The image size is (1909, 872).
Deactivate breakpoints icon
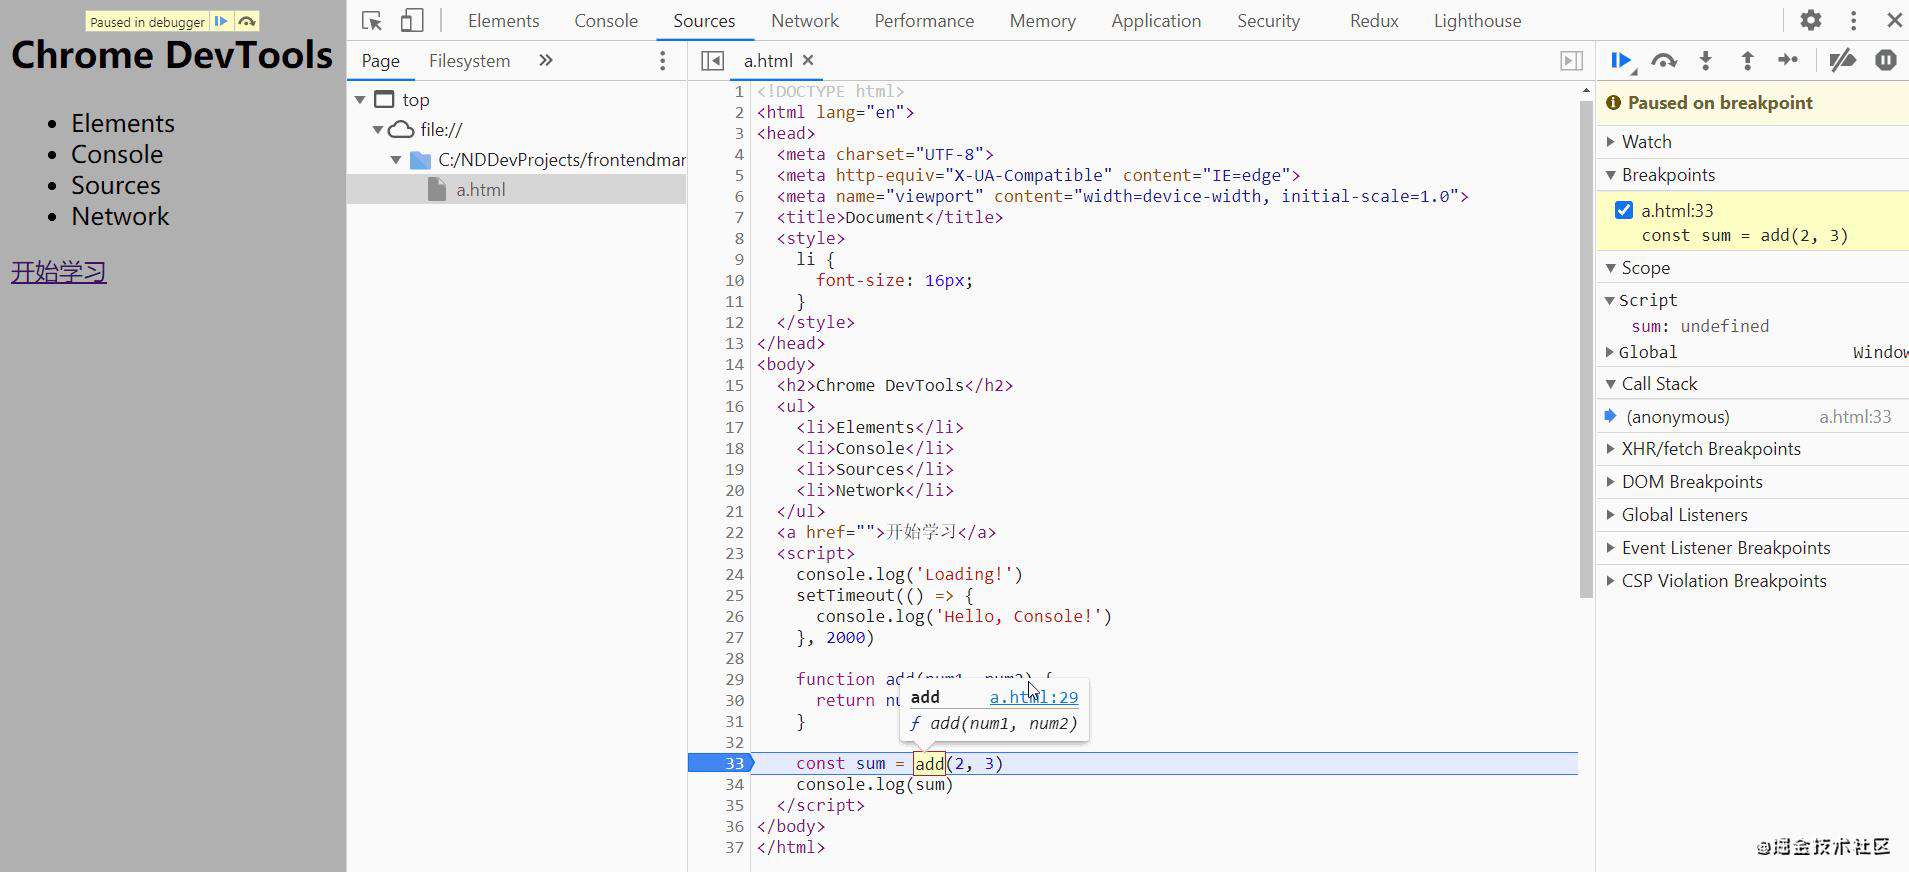1842,61
